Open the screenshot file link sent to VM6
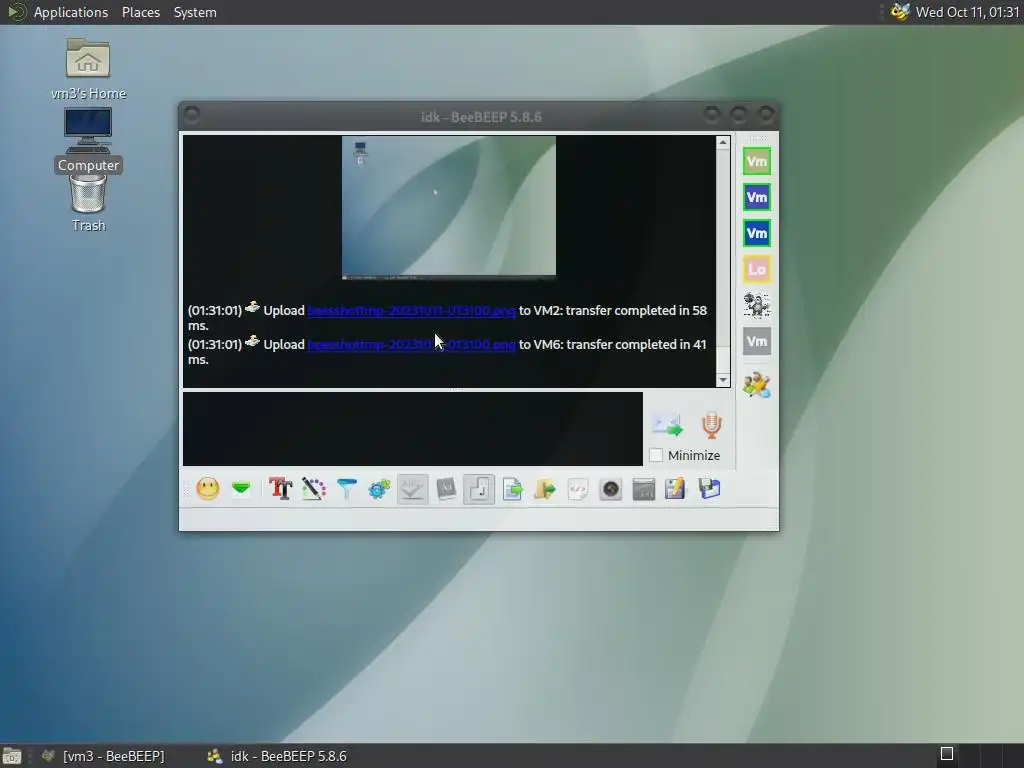 tap(411, 344)
